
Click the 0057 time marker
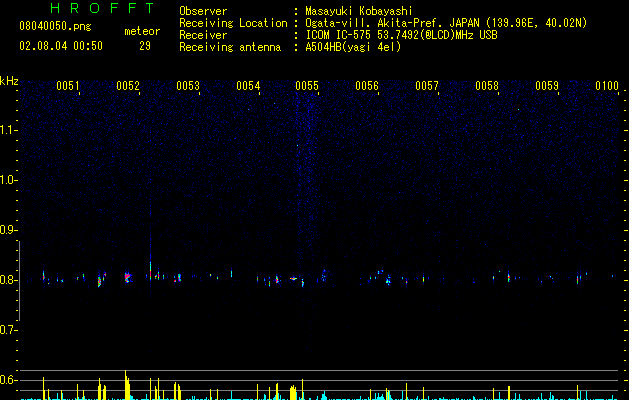[x=427, y=86]
